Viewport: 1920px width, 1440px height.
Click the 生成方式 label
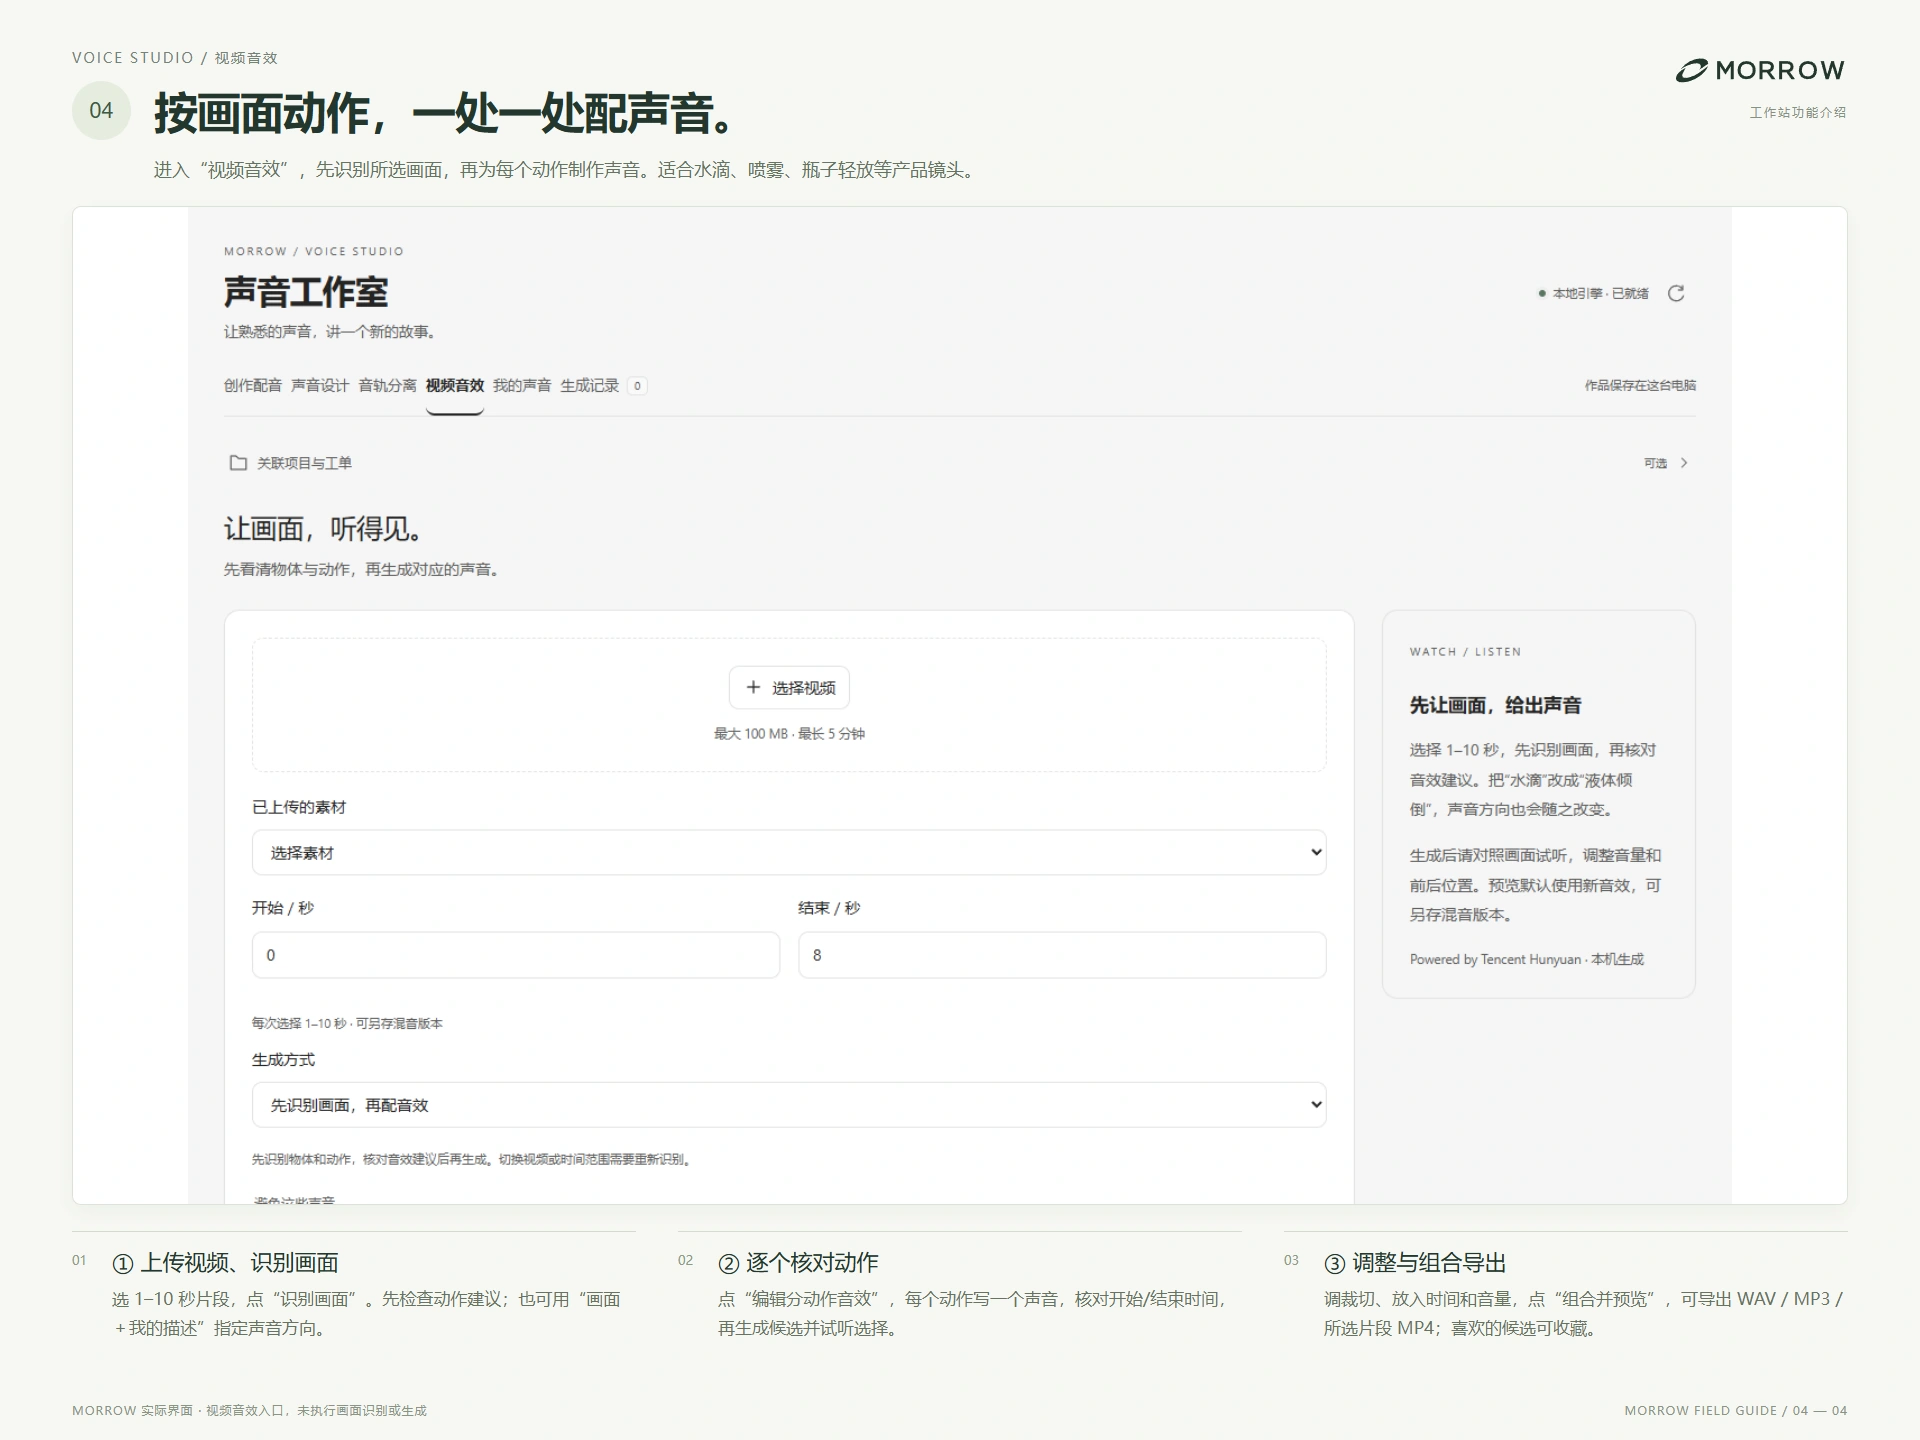tap(283, 1060)
